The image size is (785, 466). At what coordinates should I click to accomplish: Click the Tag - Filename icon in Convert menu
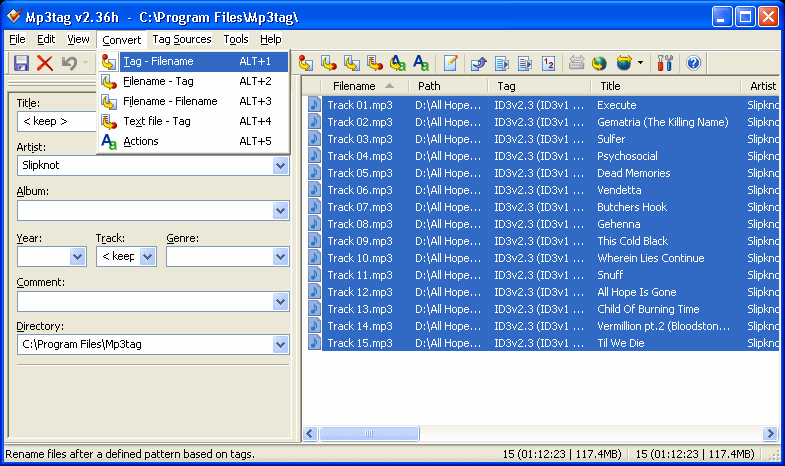(x=109, y=62)
